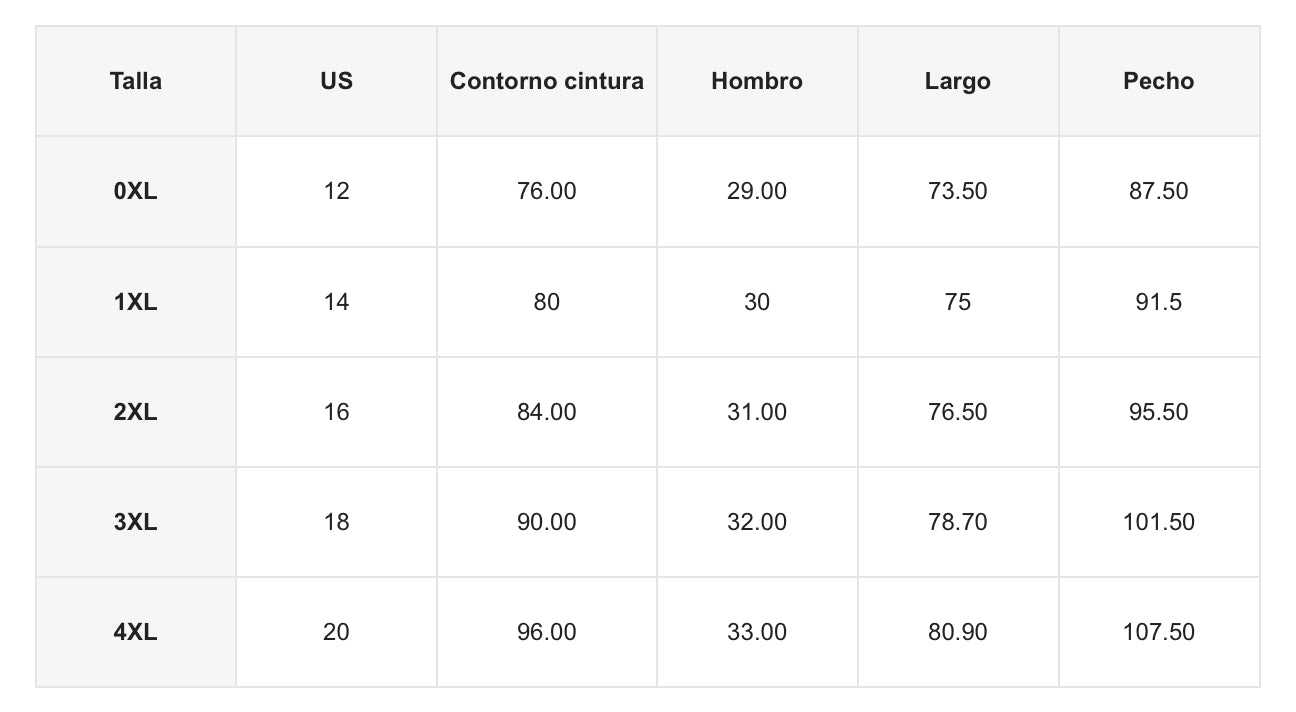1296x712 pixels.
Task: Select the Hombro column header
Action: tap(757, 81)
